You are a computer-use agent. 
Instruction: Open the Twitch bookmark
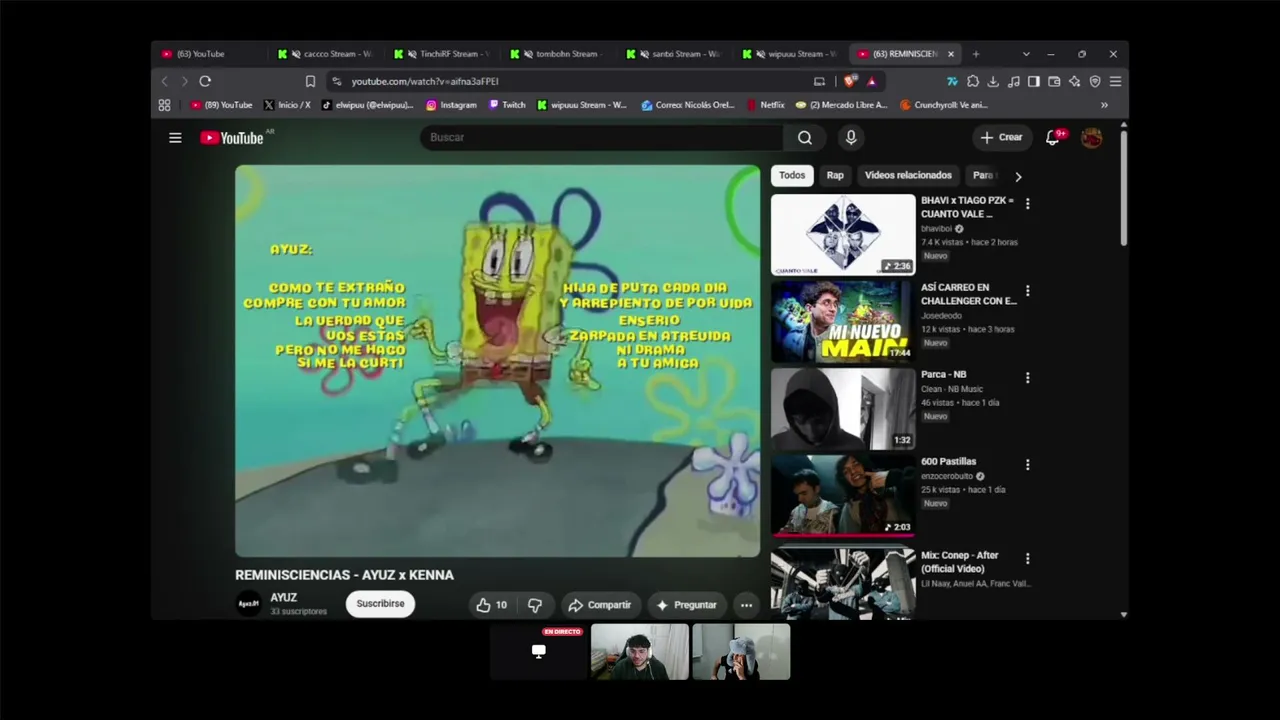pos(507,105)
